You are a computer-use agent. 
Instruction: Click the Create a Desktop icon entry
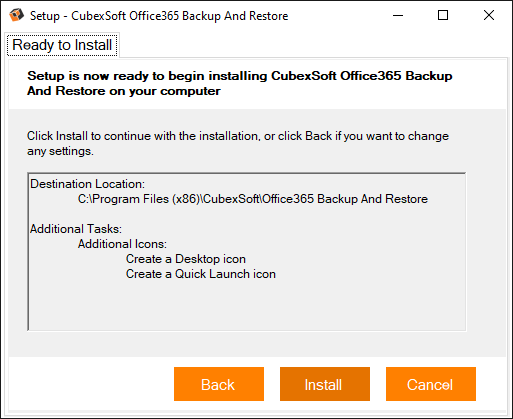pyautogui.click(x=186, y=259)
